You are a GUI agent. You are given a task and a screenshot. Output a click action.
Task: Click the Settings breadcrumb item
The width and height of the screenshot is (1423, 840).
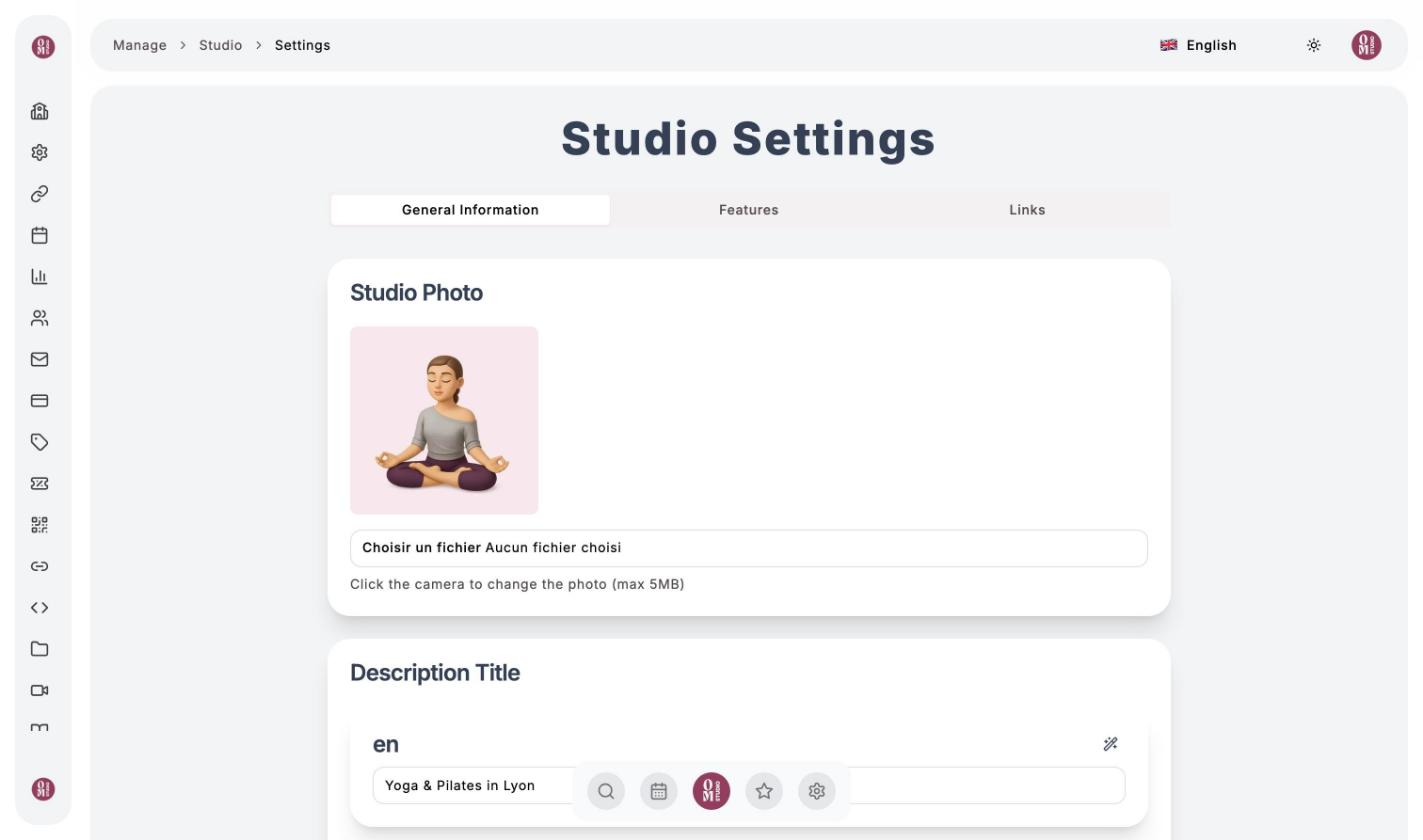(302, 45)
